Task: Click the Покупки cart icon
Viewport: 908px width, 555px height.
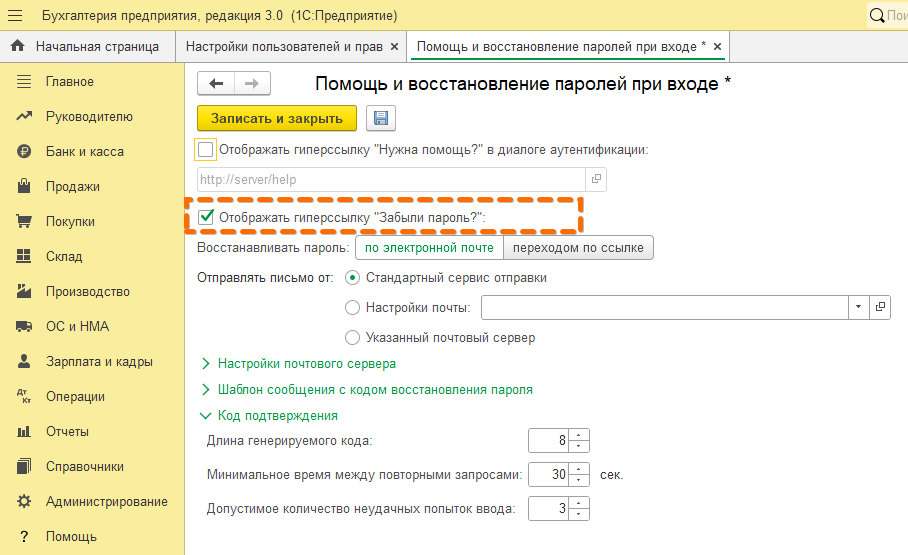Action: [x=24, y=221]
